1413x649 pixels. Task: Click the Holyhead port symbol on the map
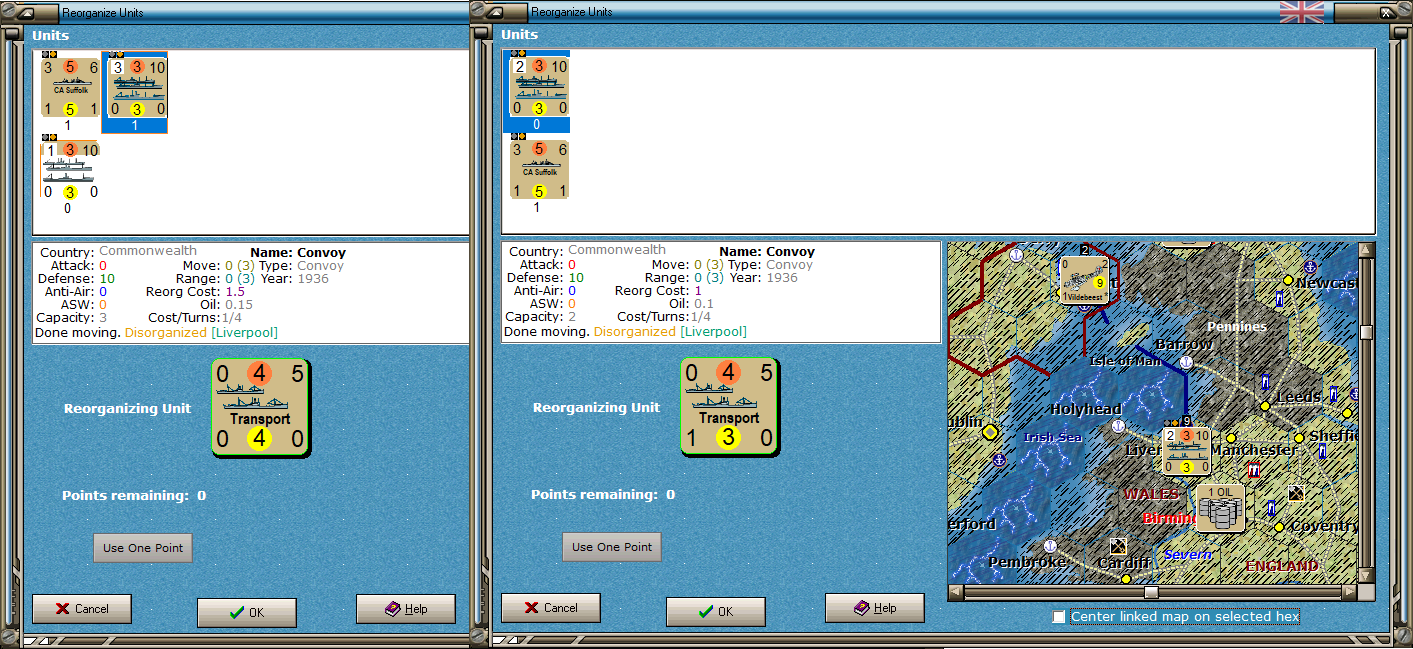tap(1118, 427)
